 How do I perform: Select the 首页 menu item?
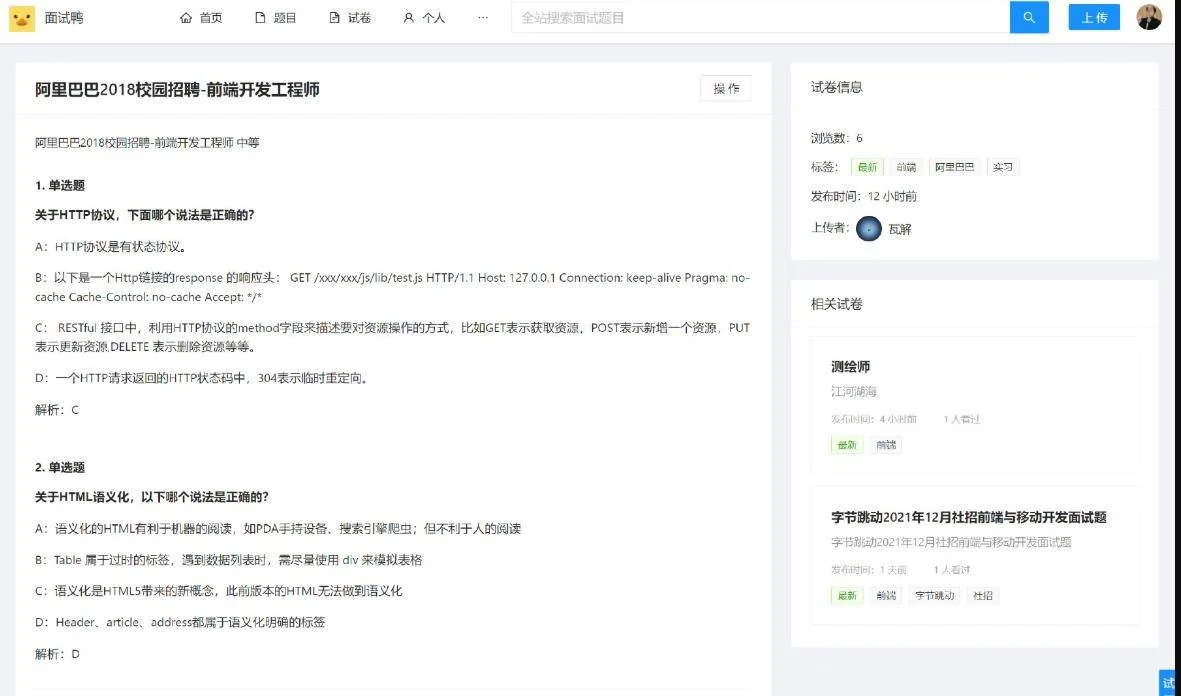(x=211, y=17)
